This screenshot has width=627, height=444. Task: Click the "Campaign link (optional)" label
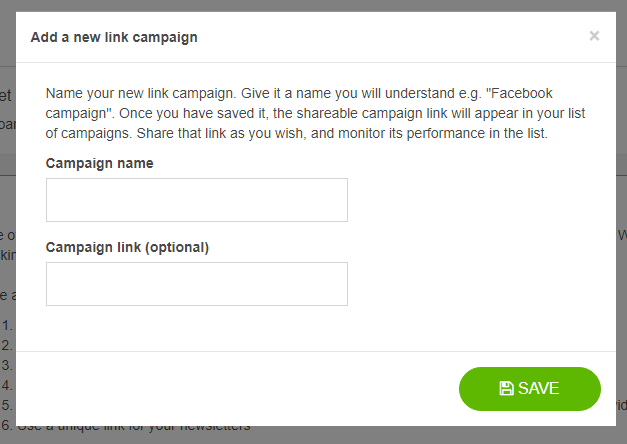tap(127, 247)
